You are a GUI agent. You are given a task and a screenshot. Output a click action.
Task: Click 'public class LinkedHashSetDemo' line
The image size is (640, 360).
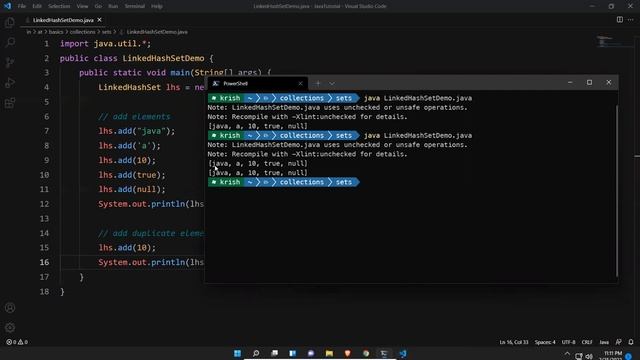coord(136,58)
